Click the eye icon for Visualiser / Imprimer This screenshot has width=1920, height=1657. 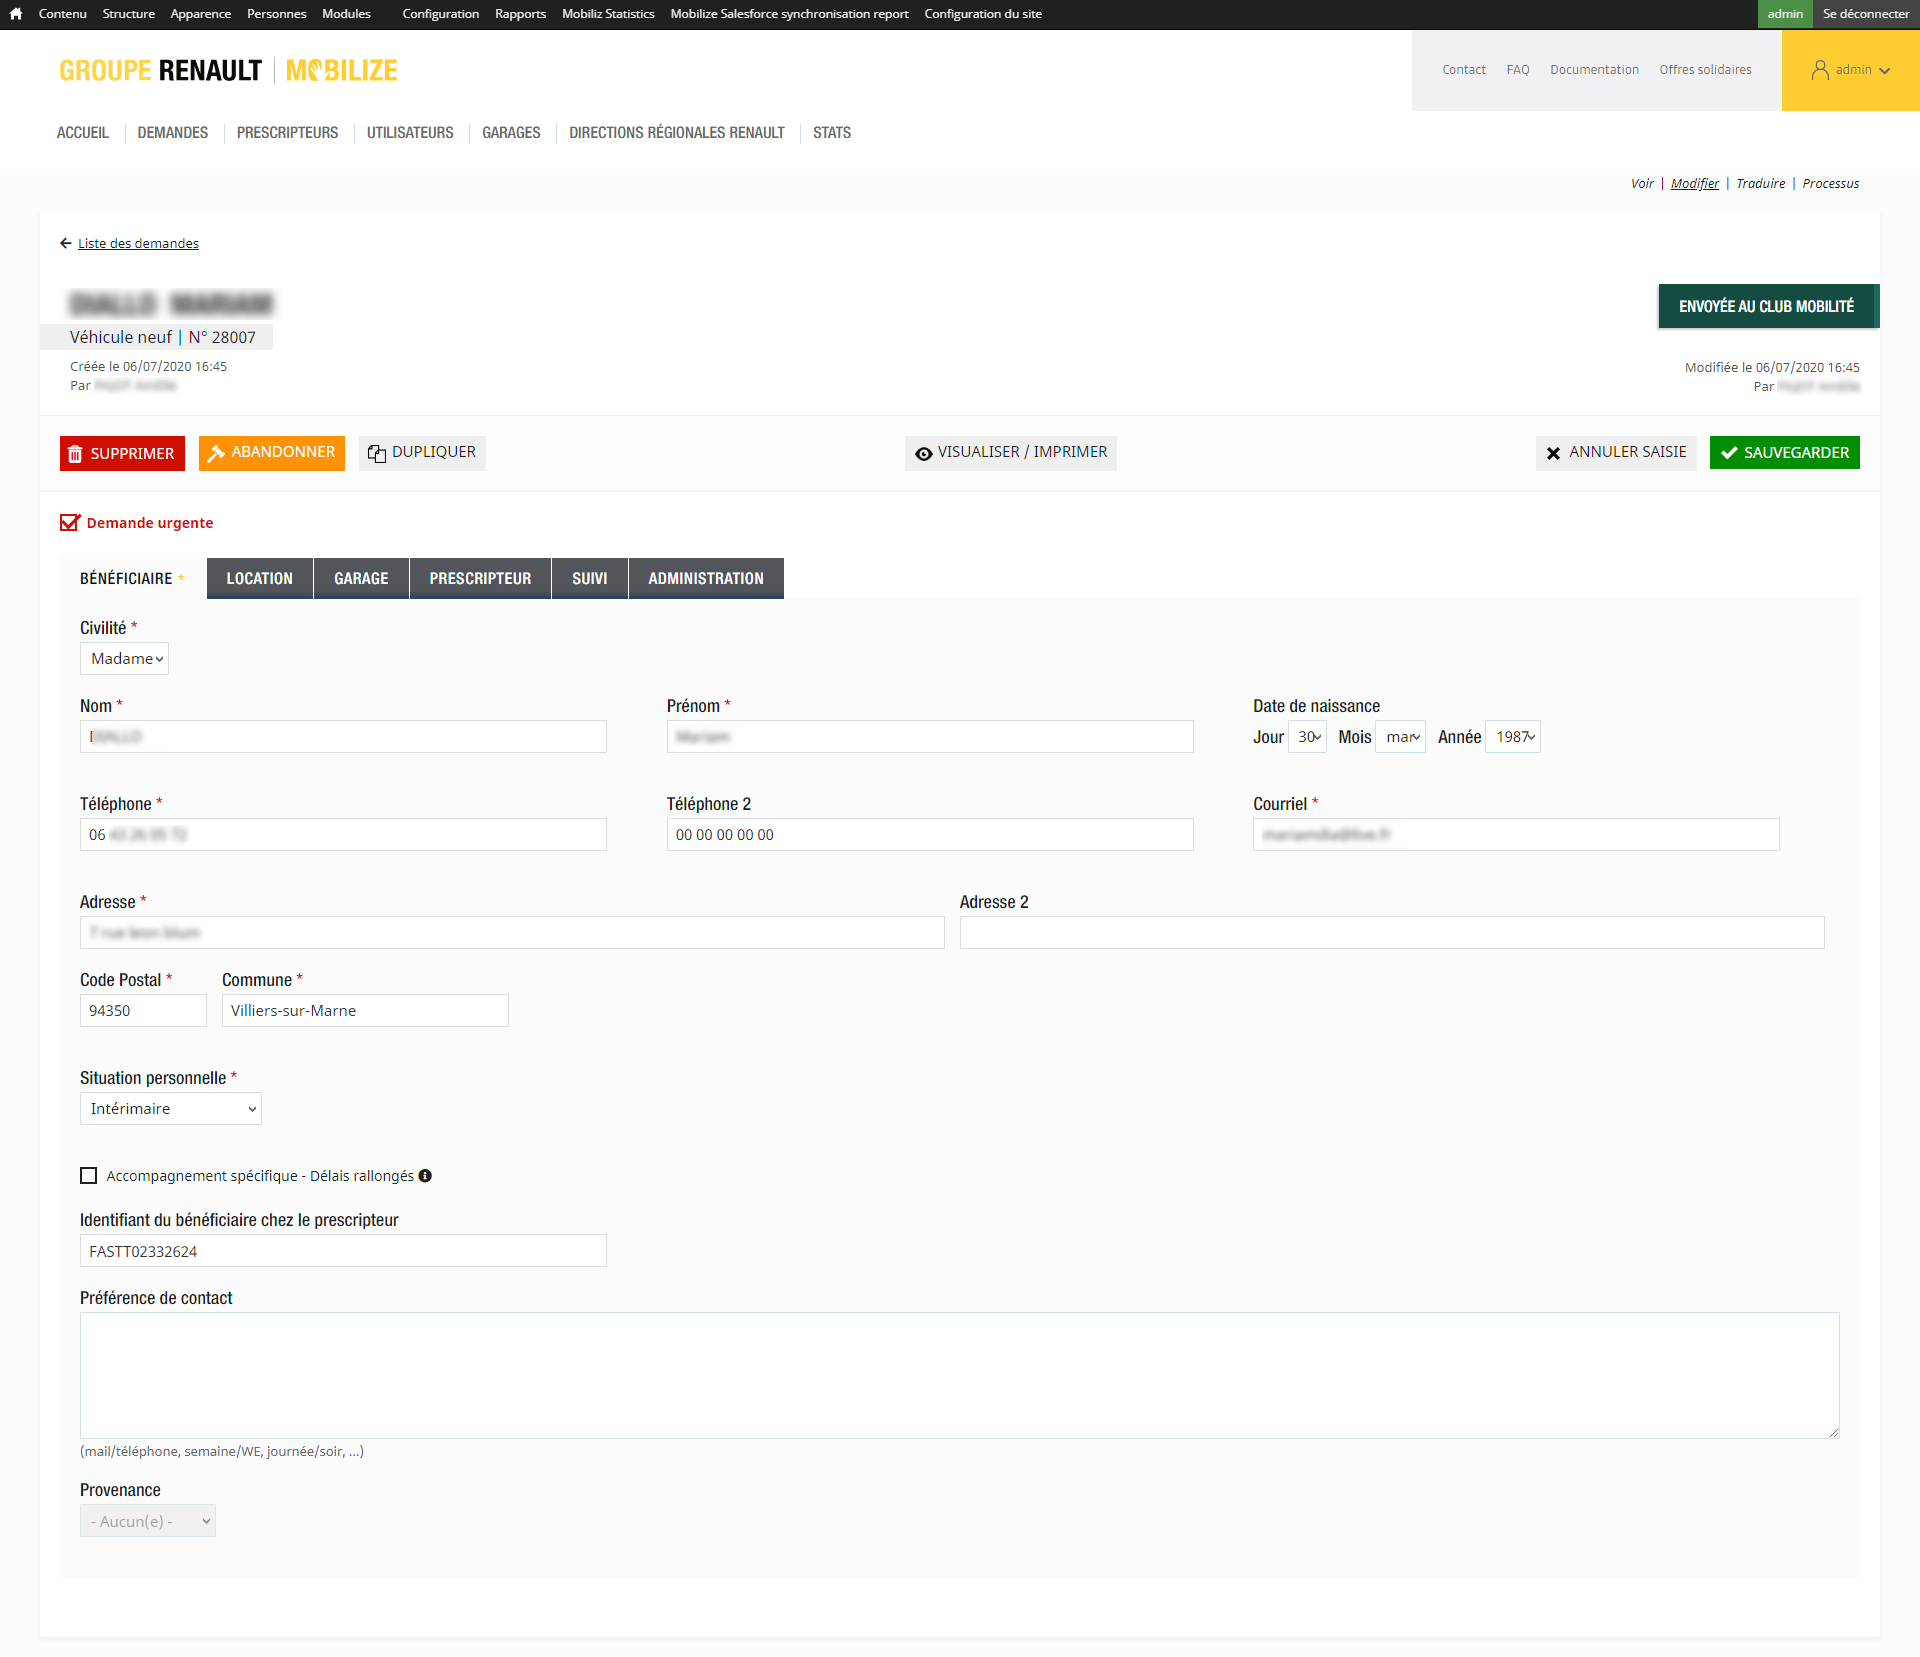tap(924, 453)
